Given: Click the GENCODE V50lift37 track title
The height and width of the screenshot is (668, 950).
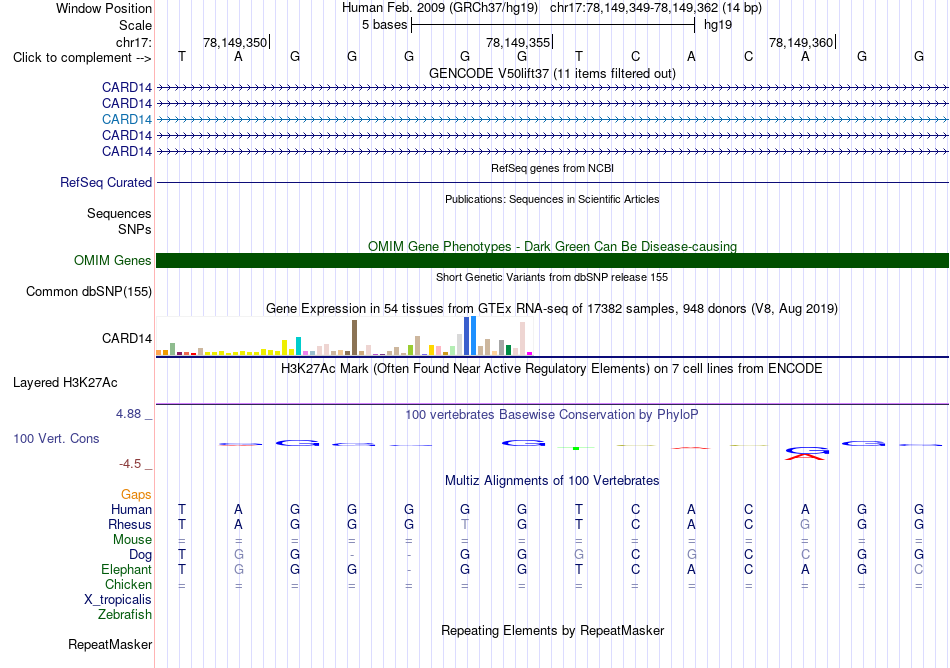Looking at the screenshot, I should [552, 73].
